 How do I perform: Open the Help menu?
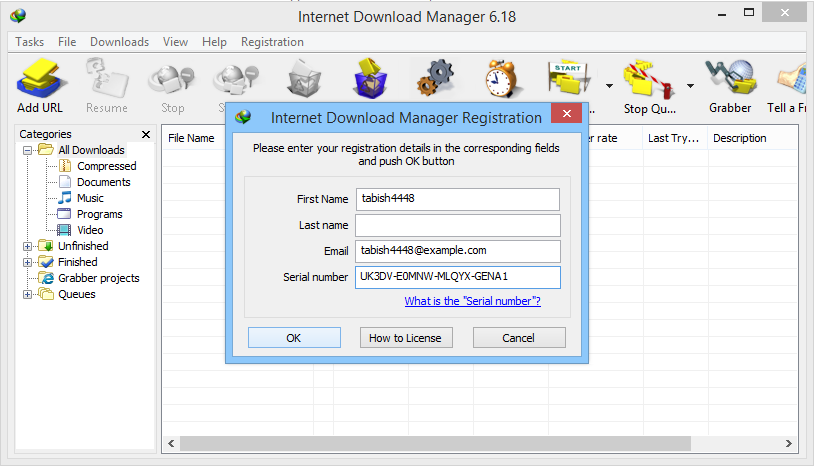click(x=214, y=42)
